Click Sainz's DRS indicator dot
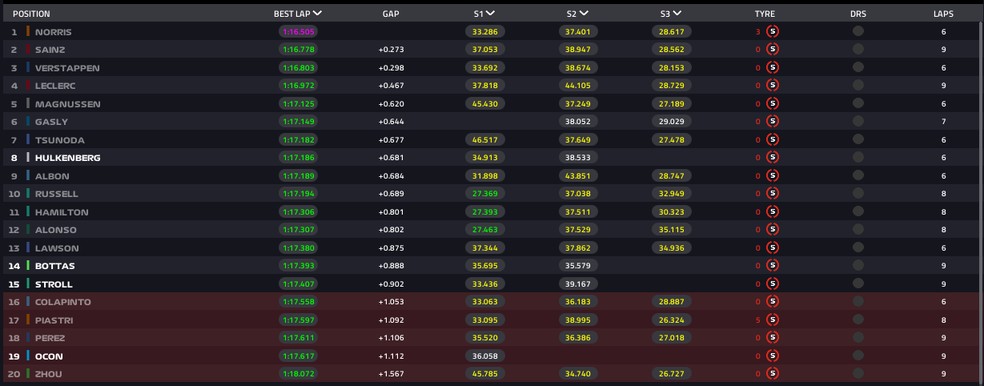 coord(858,50)
